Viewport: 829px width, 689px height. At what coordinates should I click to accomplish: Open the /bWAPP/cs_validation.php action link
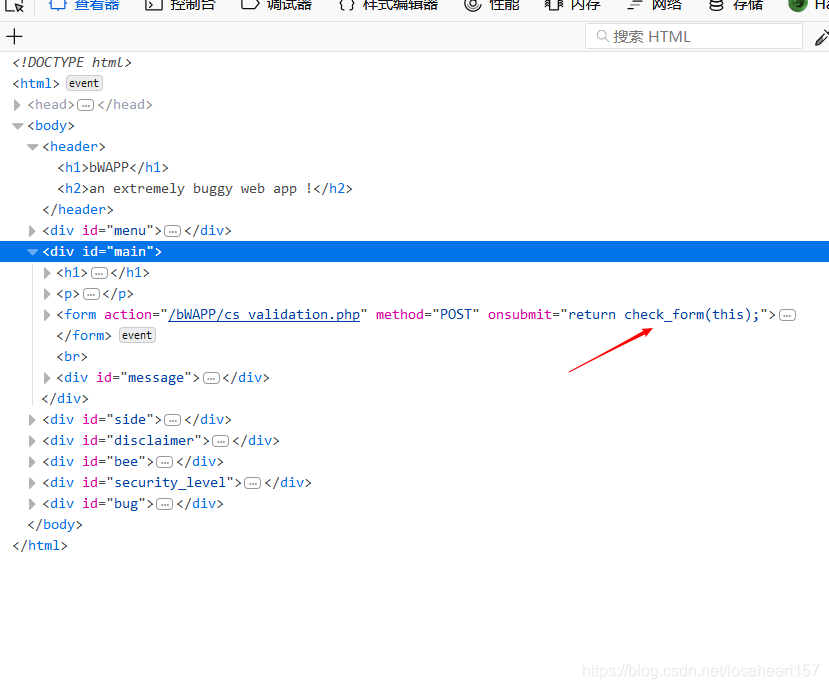point(264,315)
